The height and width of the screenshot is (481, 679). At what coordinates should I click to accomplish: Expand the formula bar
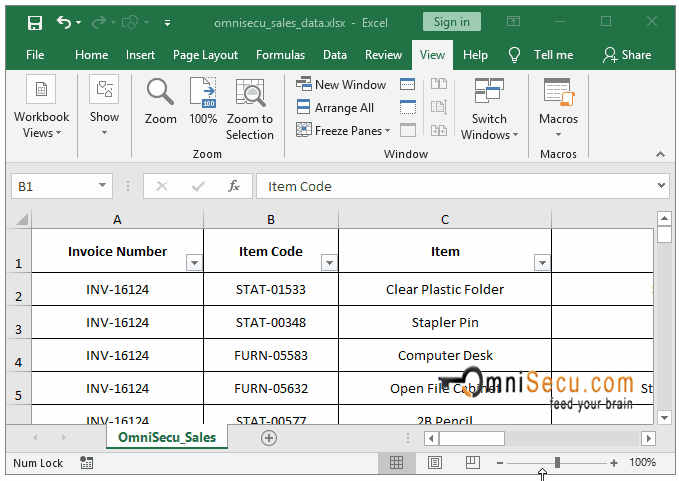click(661, 185)
